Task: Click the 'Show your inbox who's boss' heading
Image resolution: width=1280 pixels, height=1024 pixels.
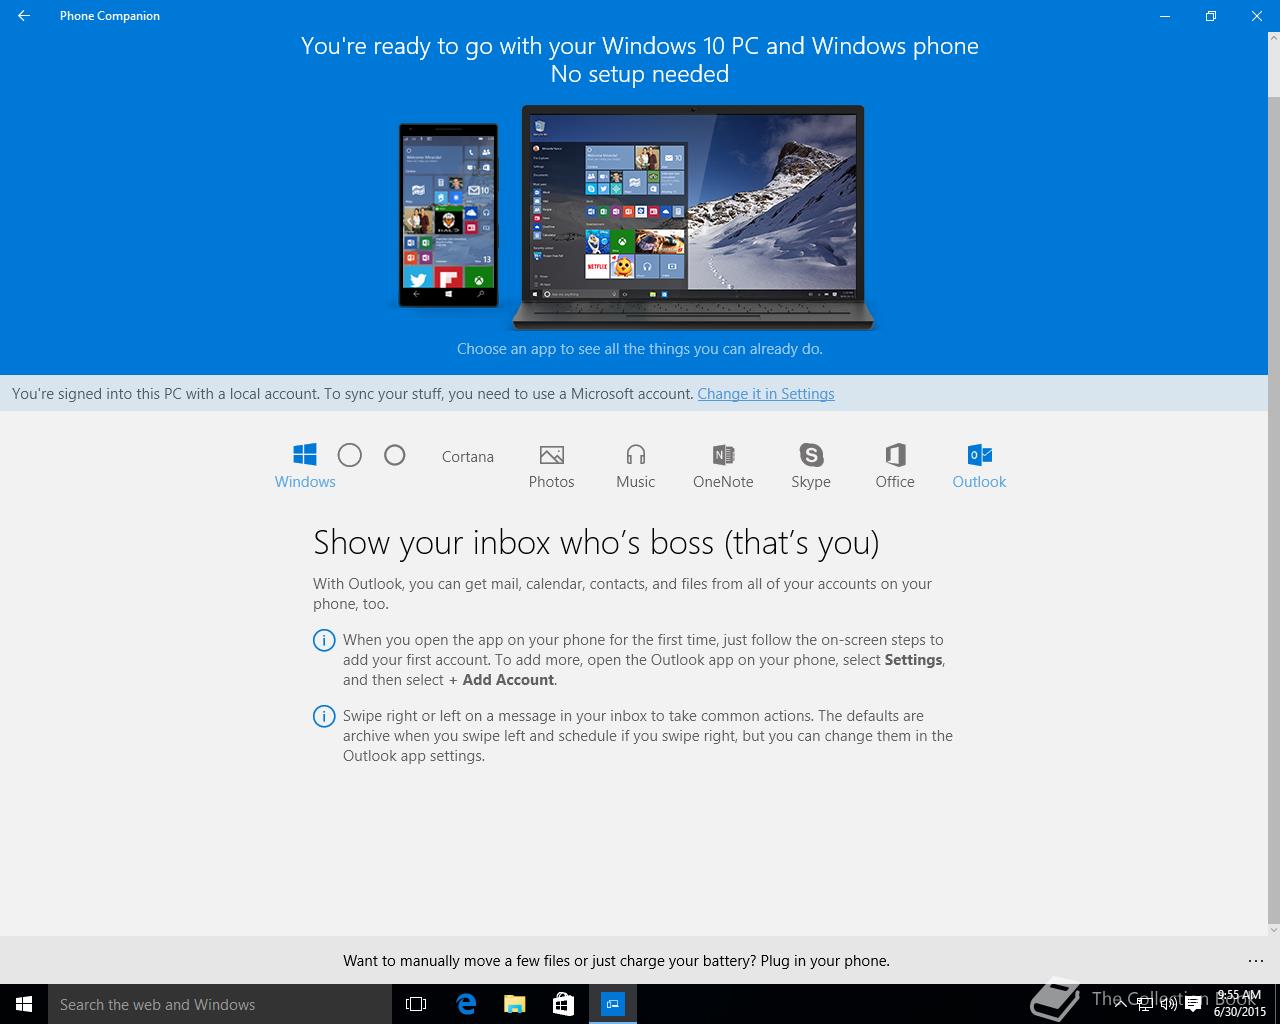Action: click(x=596, y=542)
